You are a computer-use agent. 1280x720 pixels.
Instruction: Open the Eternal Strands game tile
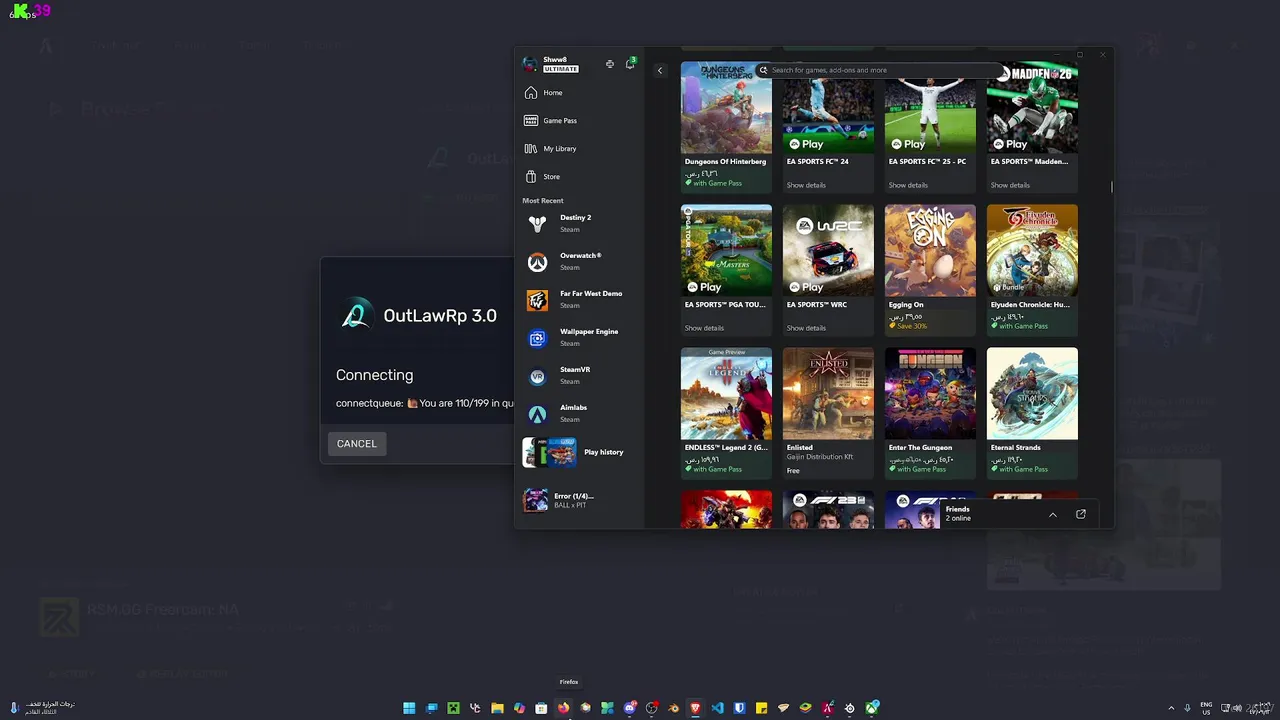(x=1032, y=413)
